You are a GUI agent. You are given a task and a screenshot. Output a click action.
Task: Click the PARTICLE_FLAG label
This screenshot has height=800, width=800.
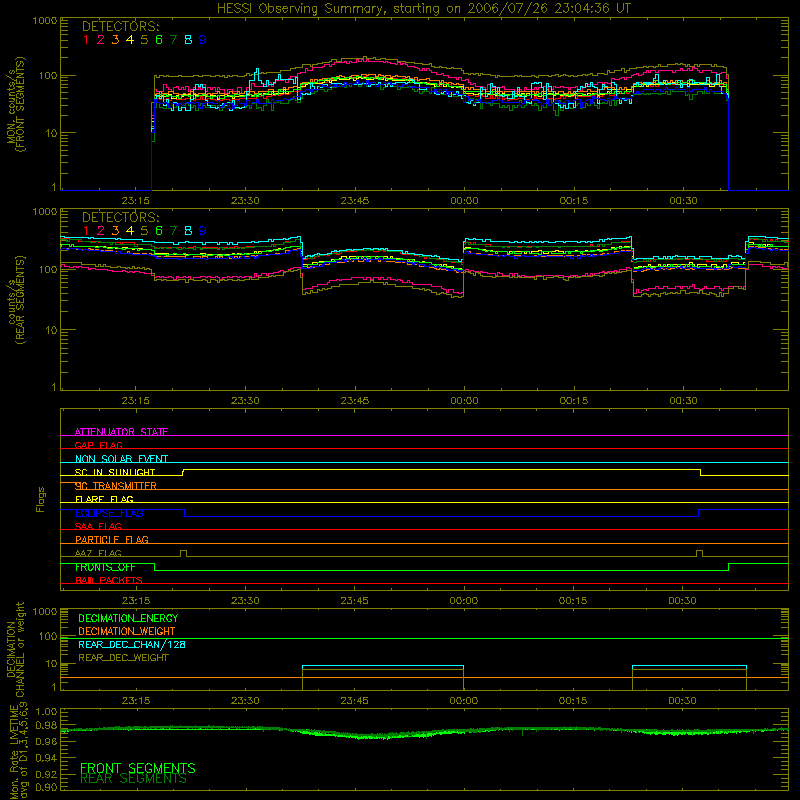click(112, 540)
